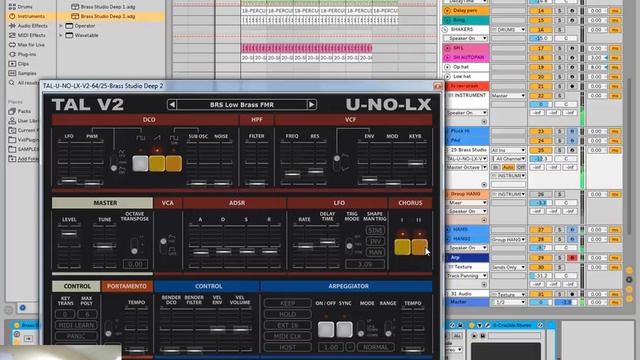Click the PANIC button
Viewport: 640px width, 360px height.
click(76, 336)
